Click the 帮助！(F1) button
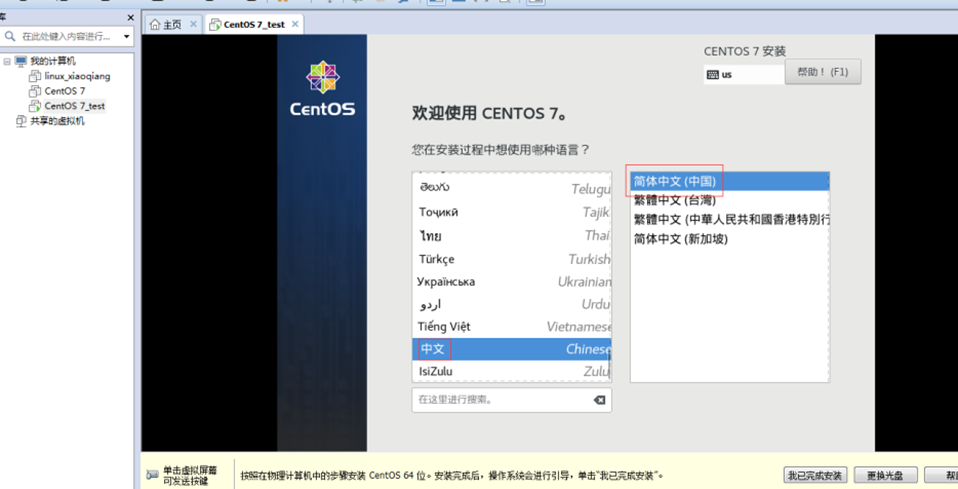The width and height of the screenshot is (958, 489). tap(823, 72)
